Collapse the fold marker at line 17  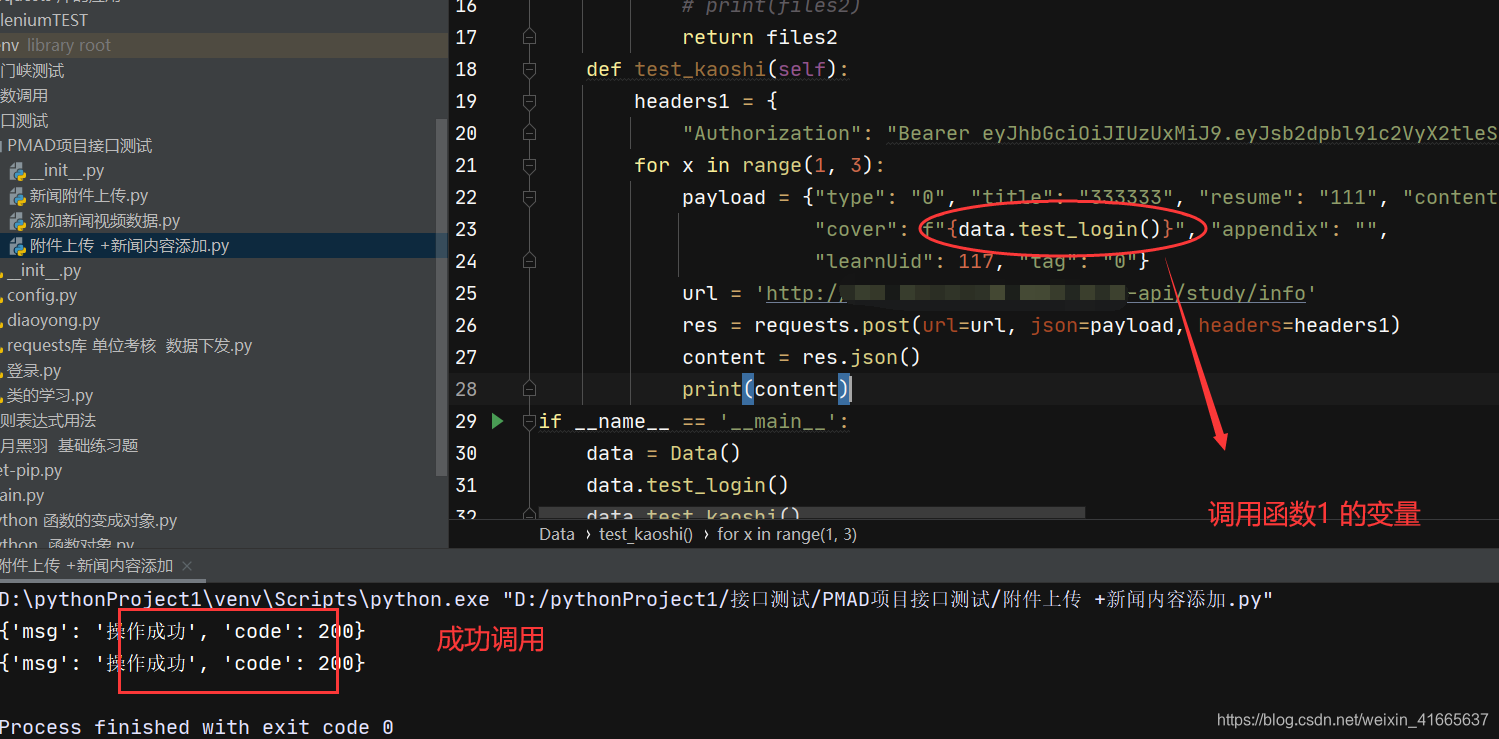click(529, 37)
